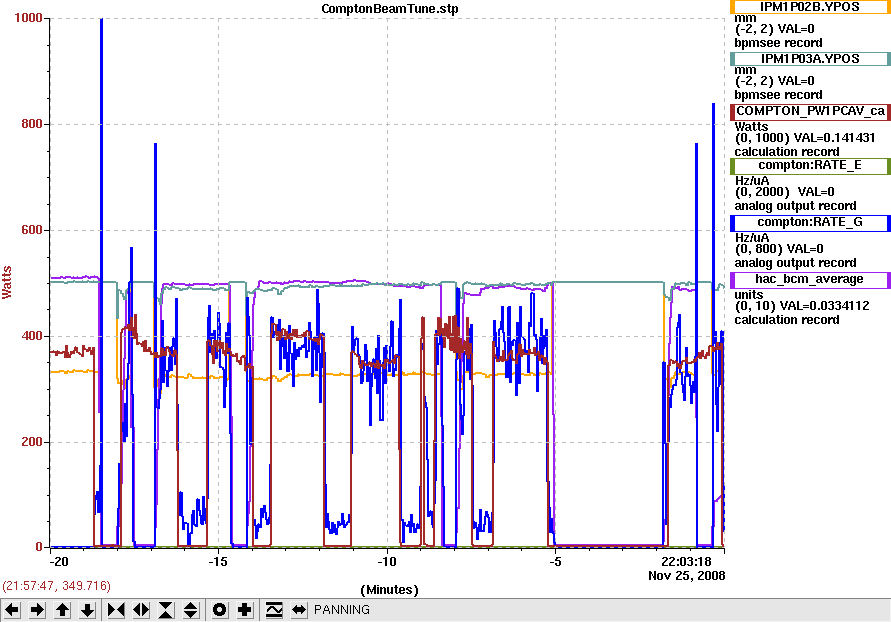Click the -20 tick on the time axis

(59, 562)
